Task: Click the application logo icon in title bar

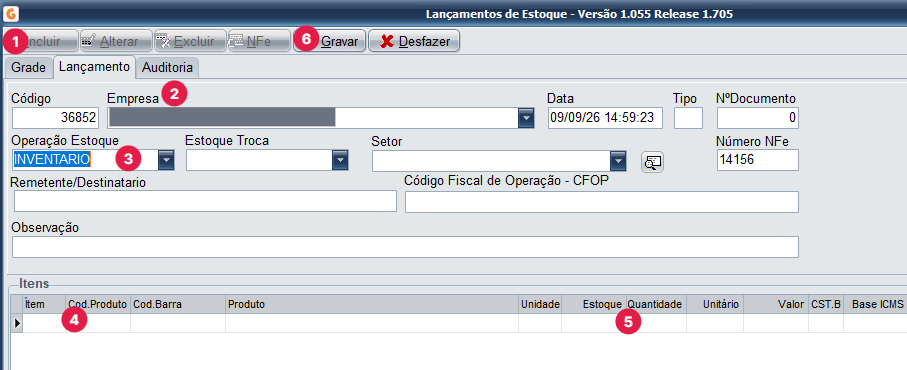Action: click(x=10, y=13)
